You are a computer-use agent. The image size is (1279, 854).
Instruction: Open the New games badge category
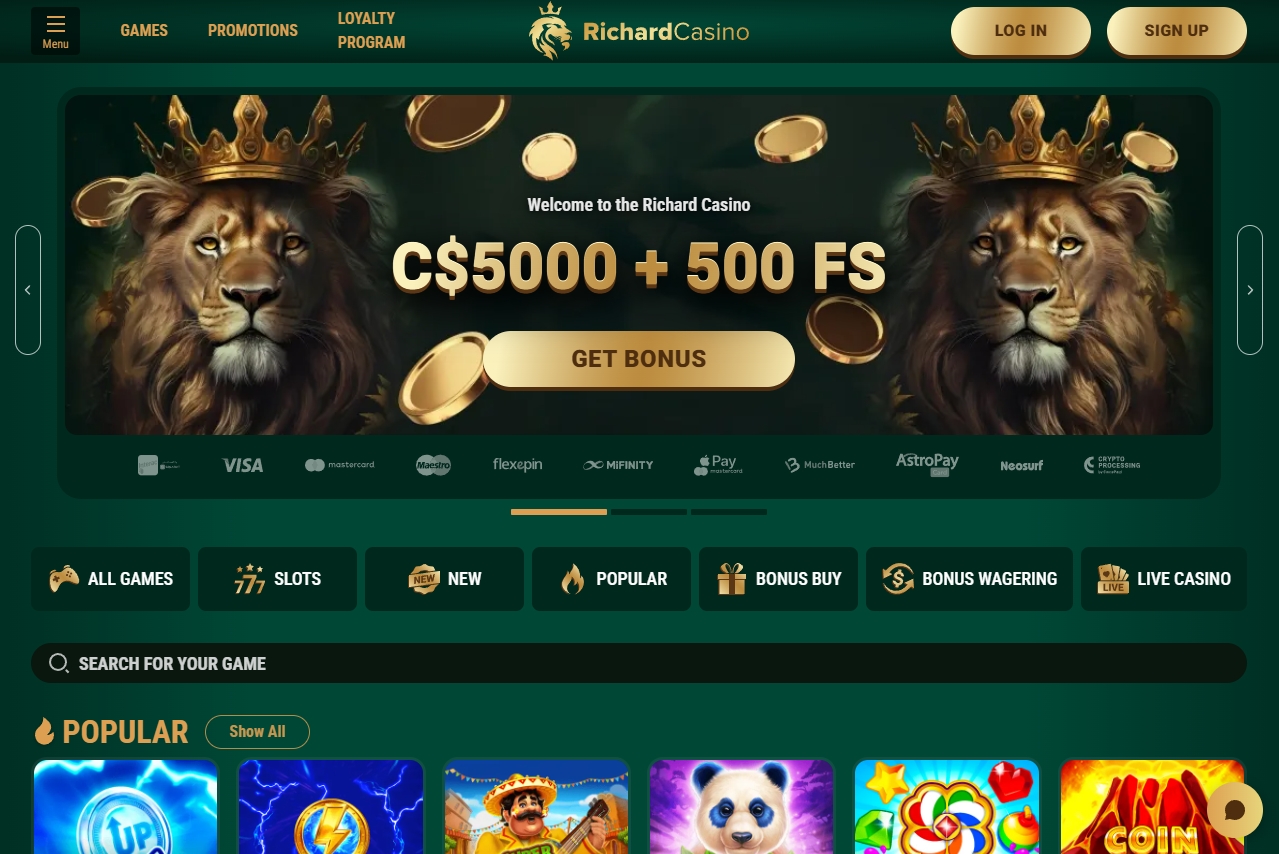tap(444, 579)
